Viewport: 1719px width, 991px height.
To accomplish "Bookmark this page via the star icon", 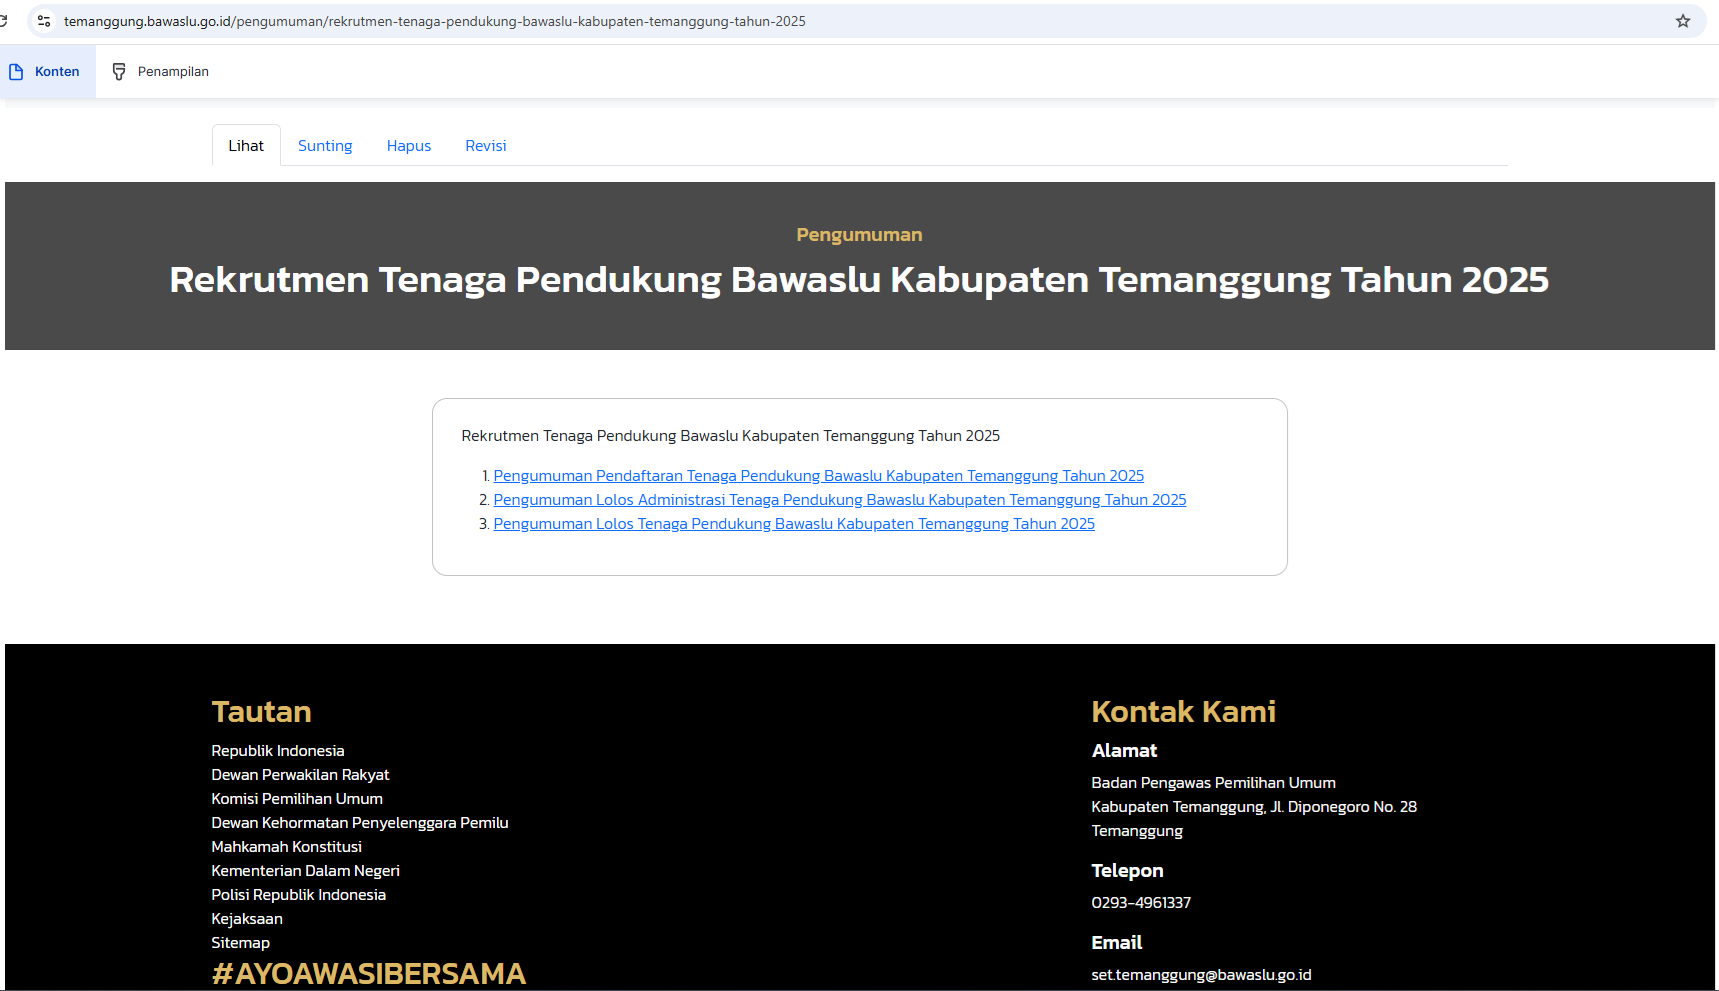I will [1682, 20].
